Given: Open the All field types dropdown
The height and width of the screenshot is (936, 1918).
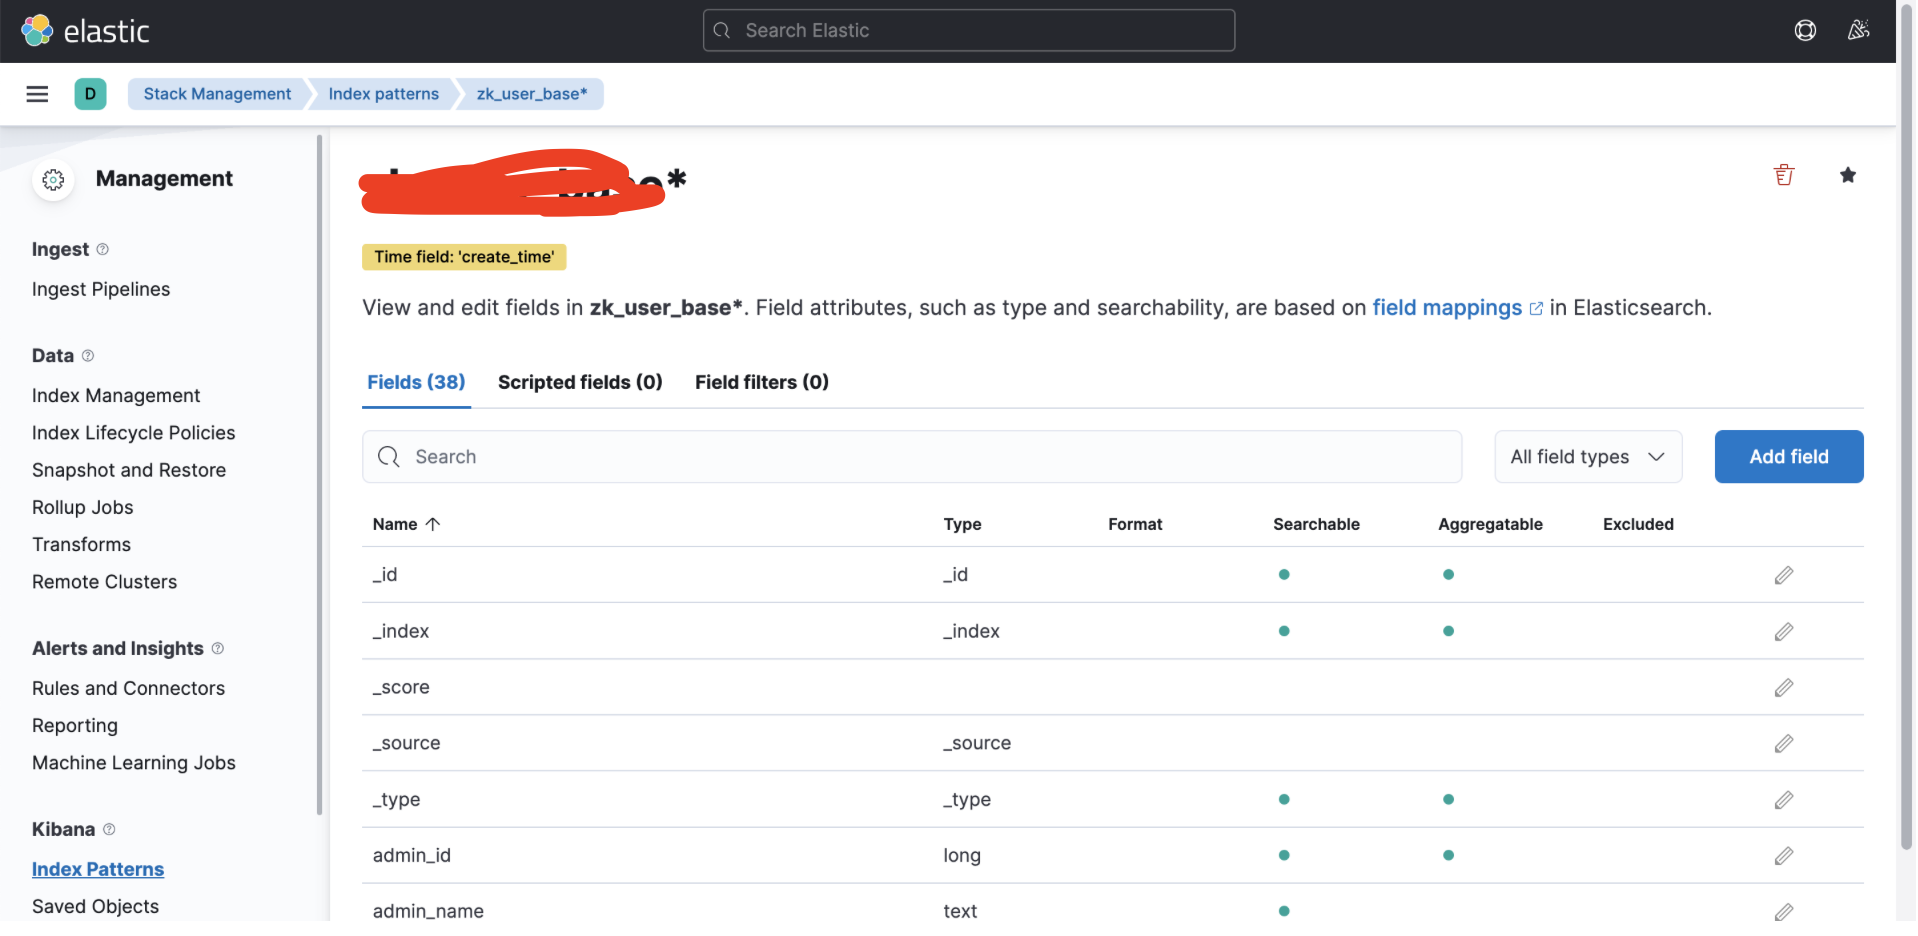Looking at the screenshot, I should [x=1588, y=457].
